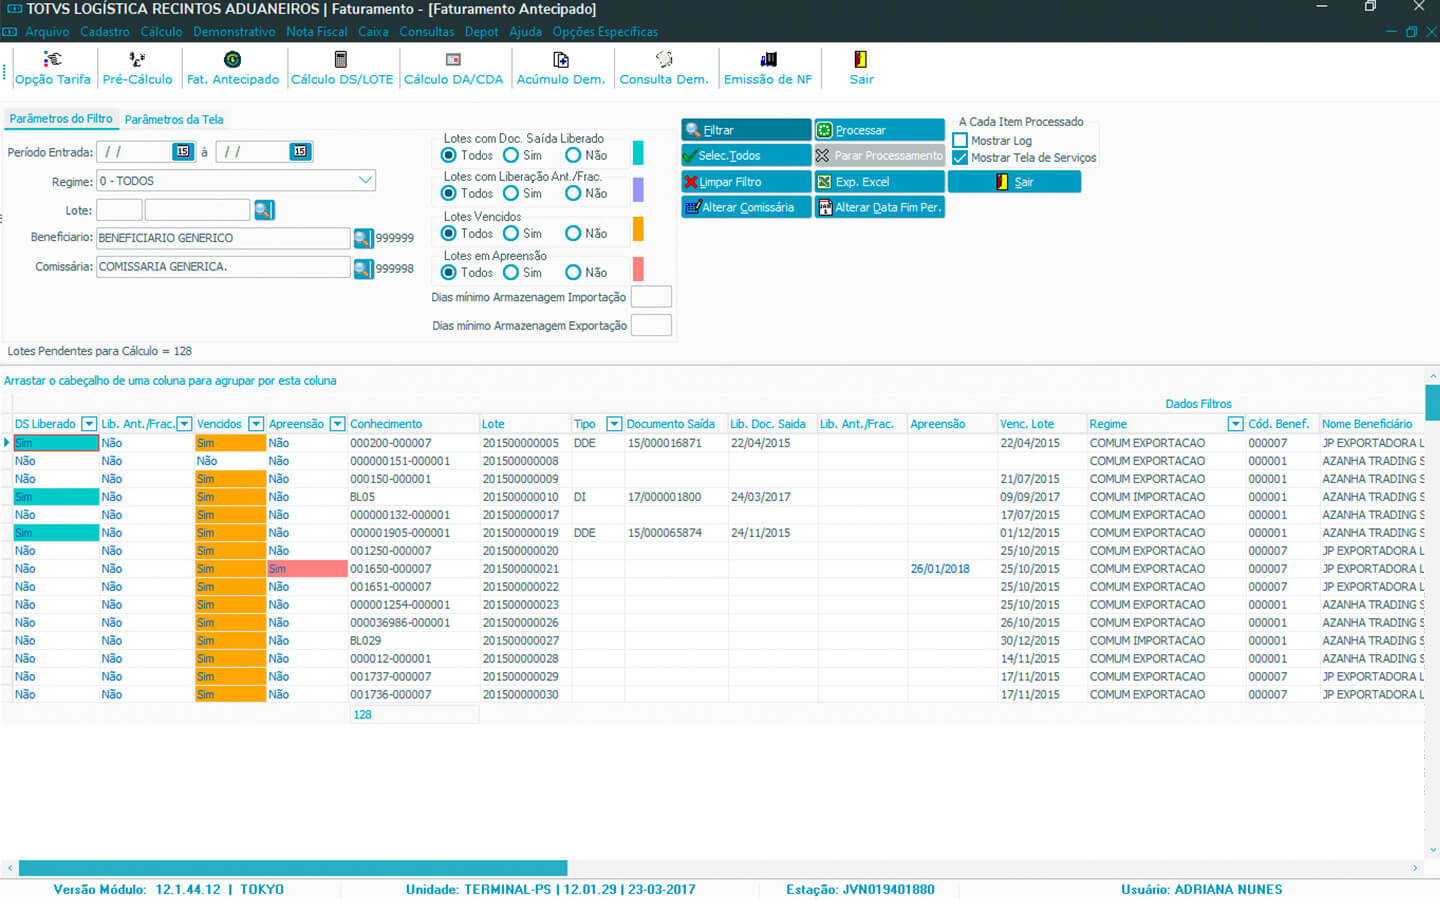The height and width of the screenshot is (900, 1440).
Task: Uncheck Mostrar Tela de Serviços
Action: click(960, 158)
